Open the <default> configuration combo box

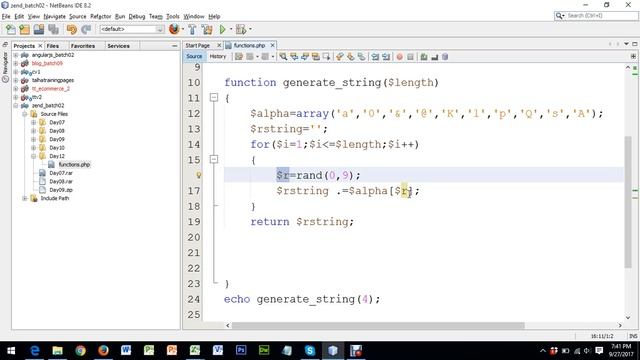click(x=131, y=29)
